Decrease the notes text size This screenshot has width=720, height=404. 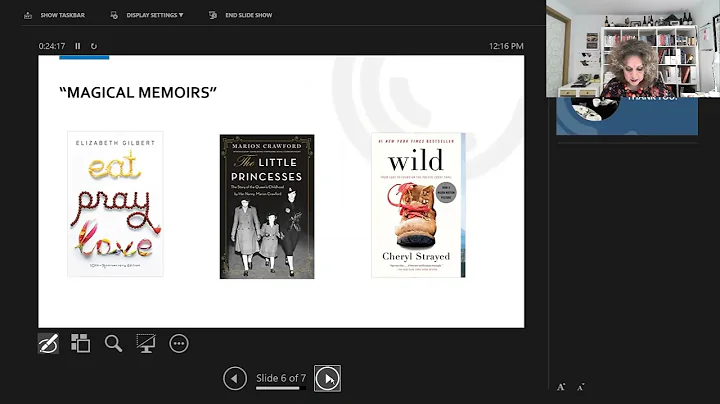(x=580, y=387)
